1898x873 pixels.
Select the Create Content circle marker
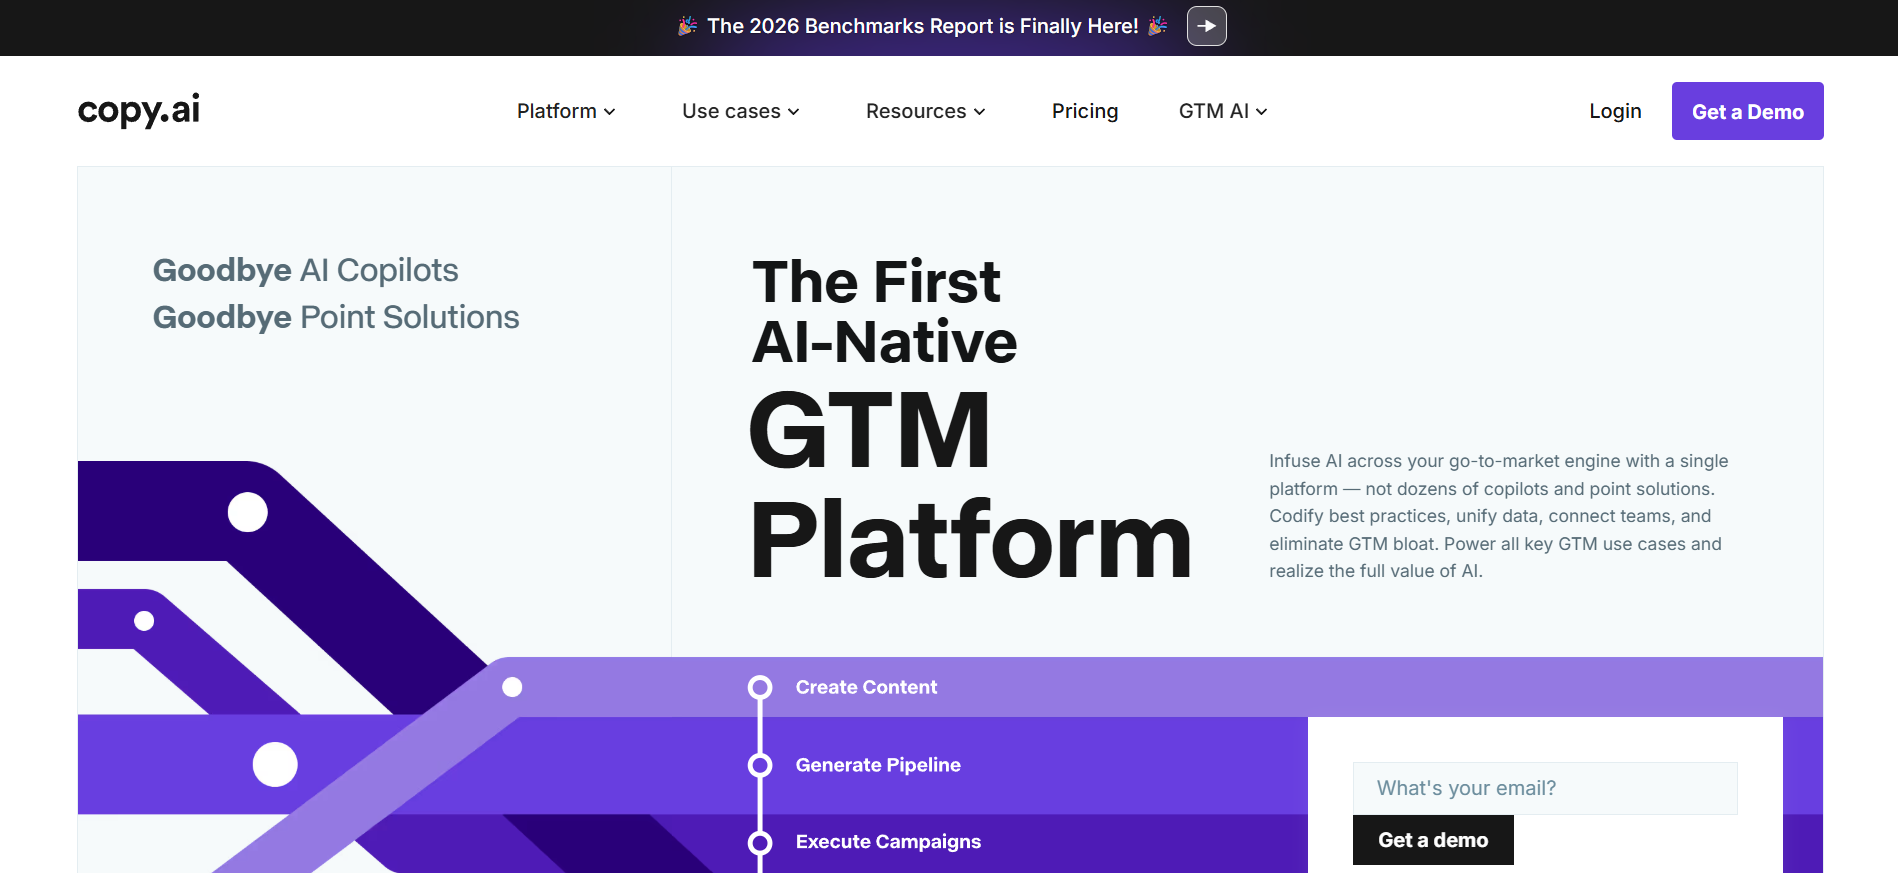[x=760, y=687]
